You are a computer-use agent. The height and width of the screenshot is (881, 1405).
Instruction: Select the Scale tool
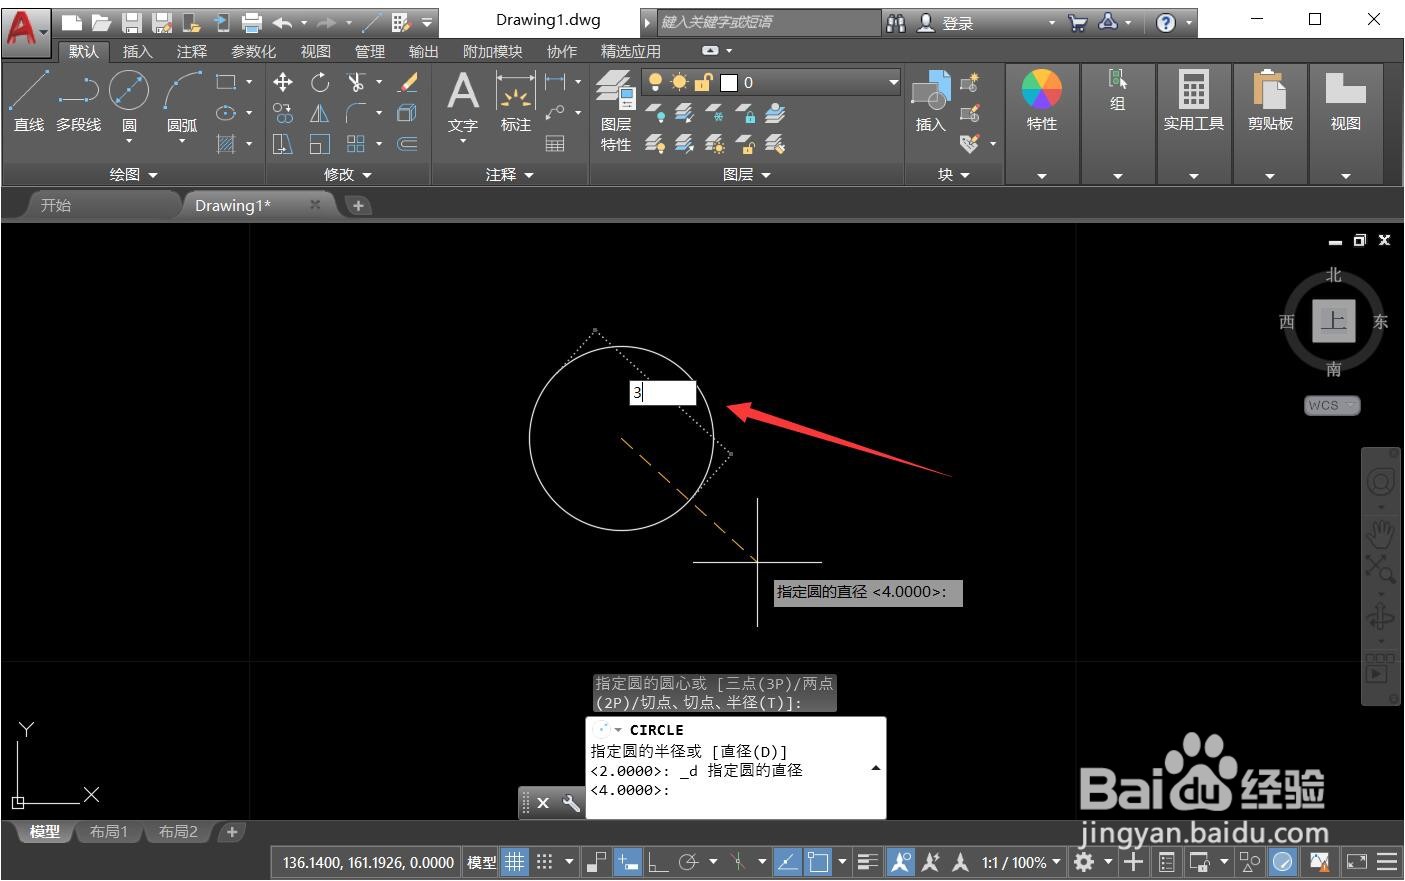coord(320,144)
